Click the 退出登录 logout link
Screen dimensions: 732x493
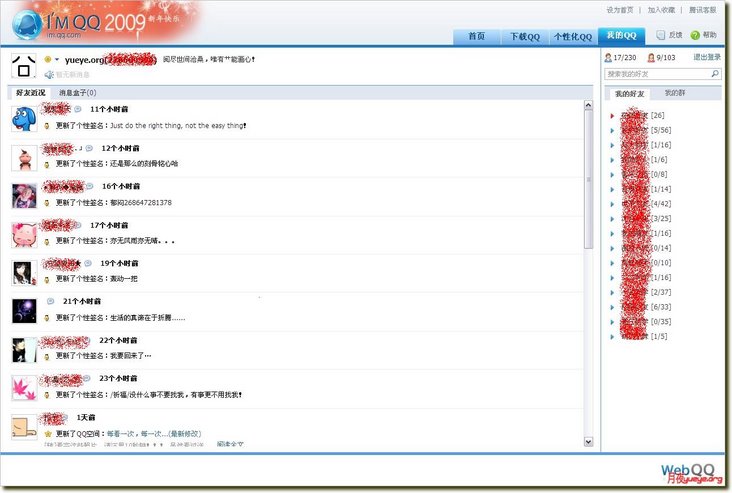(x=707, y=57)
